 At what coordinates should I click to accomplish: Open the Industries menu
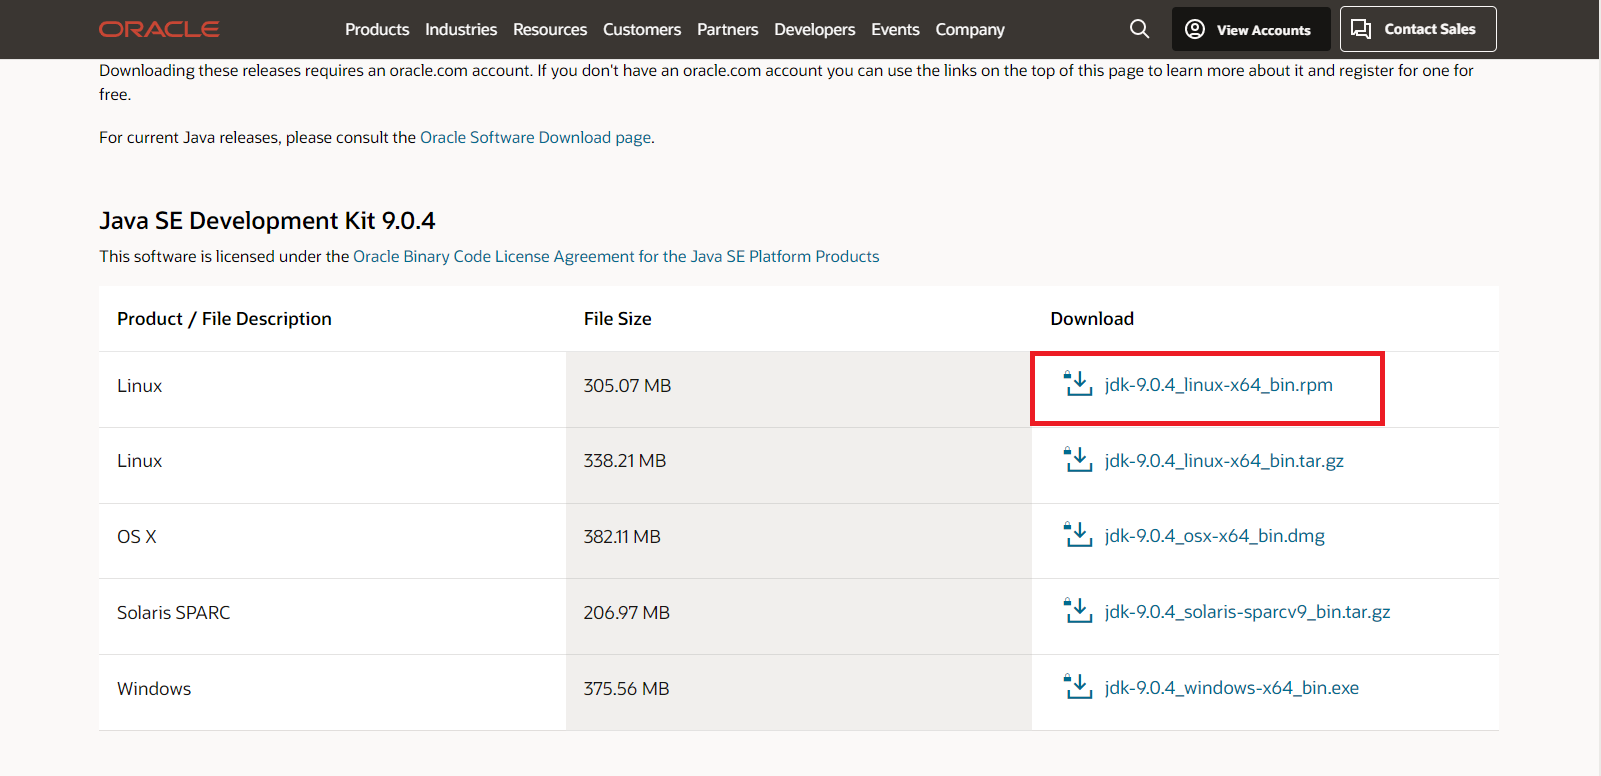click(461, 29)
